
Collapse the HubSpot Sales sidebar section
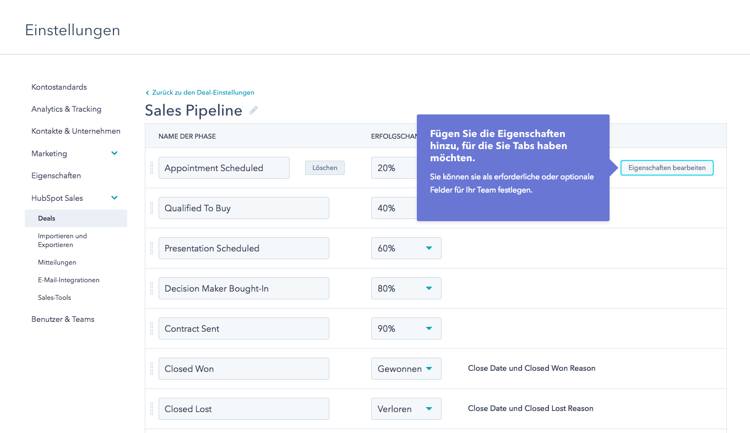click(114, 198)
